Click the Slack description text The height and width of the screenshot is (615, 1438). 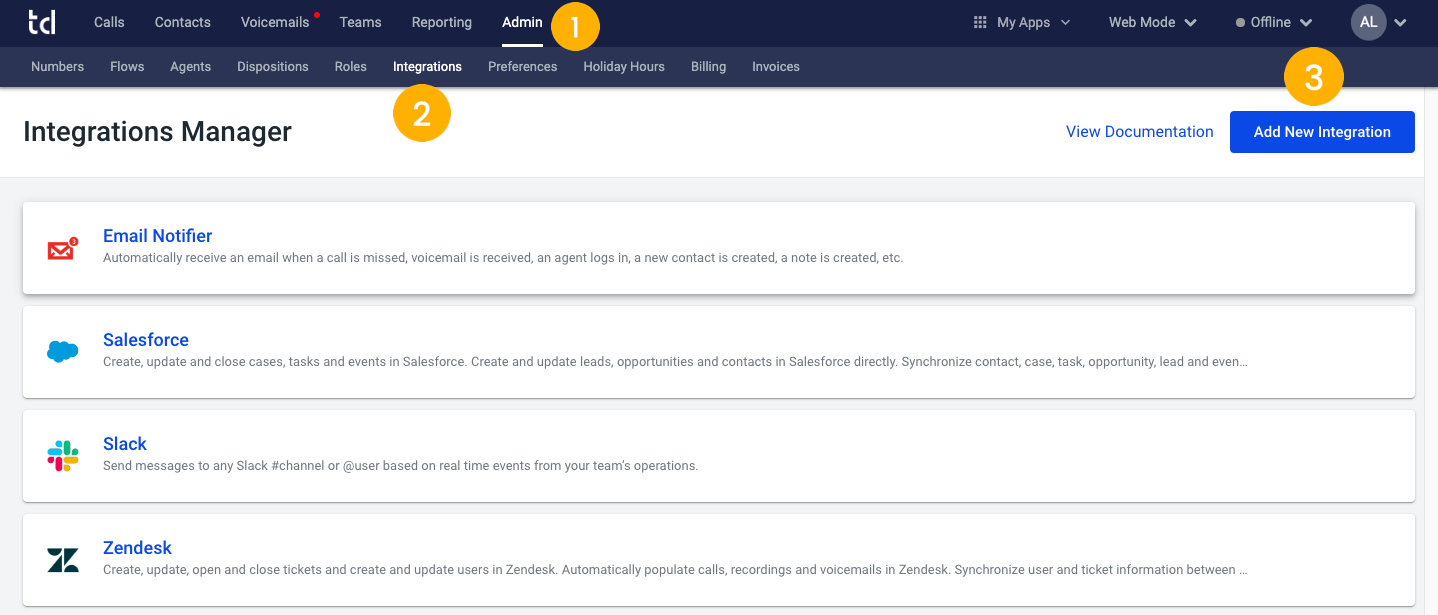click(400, 466)
